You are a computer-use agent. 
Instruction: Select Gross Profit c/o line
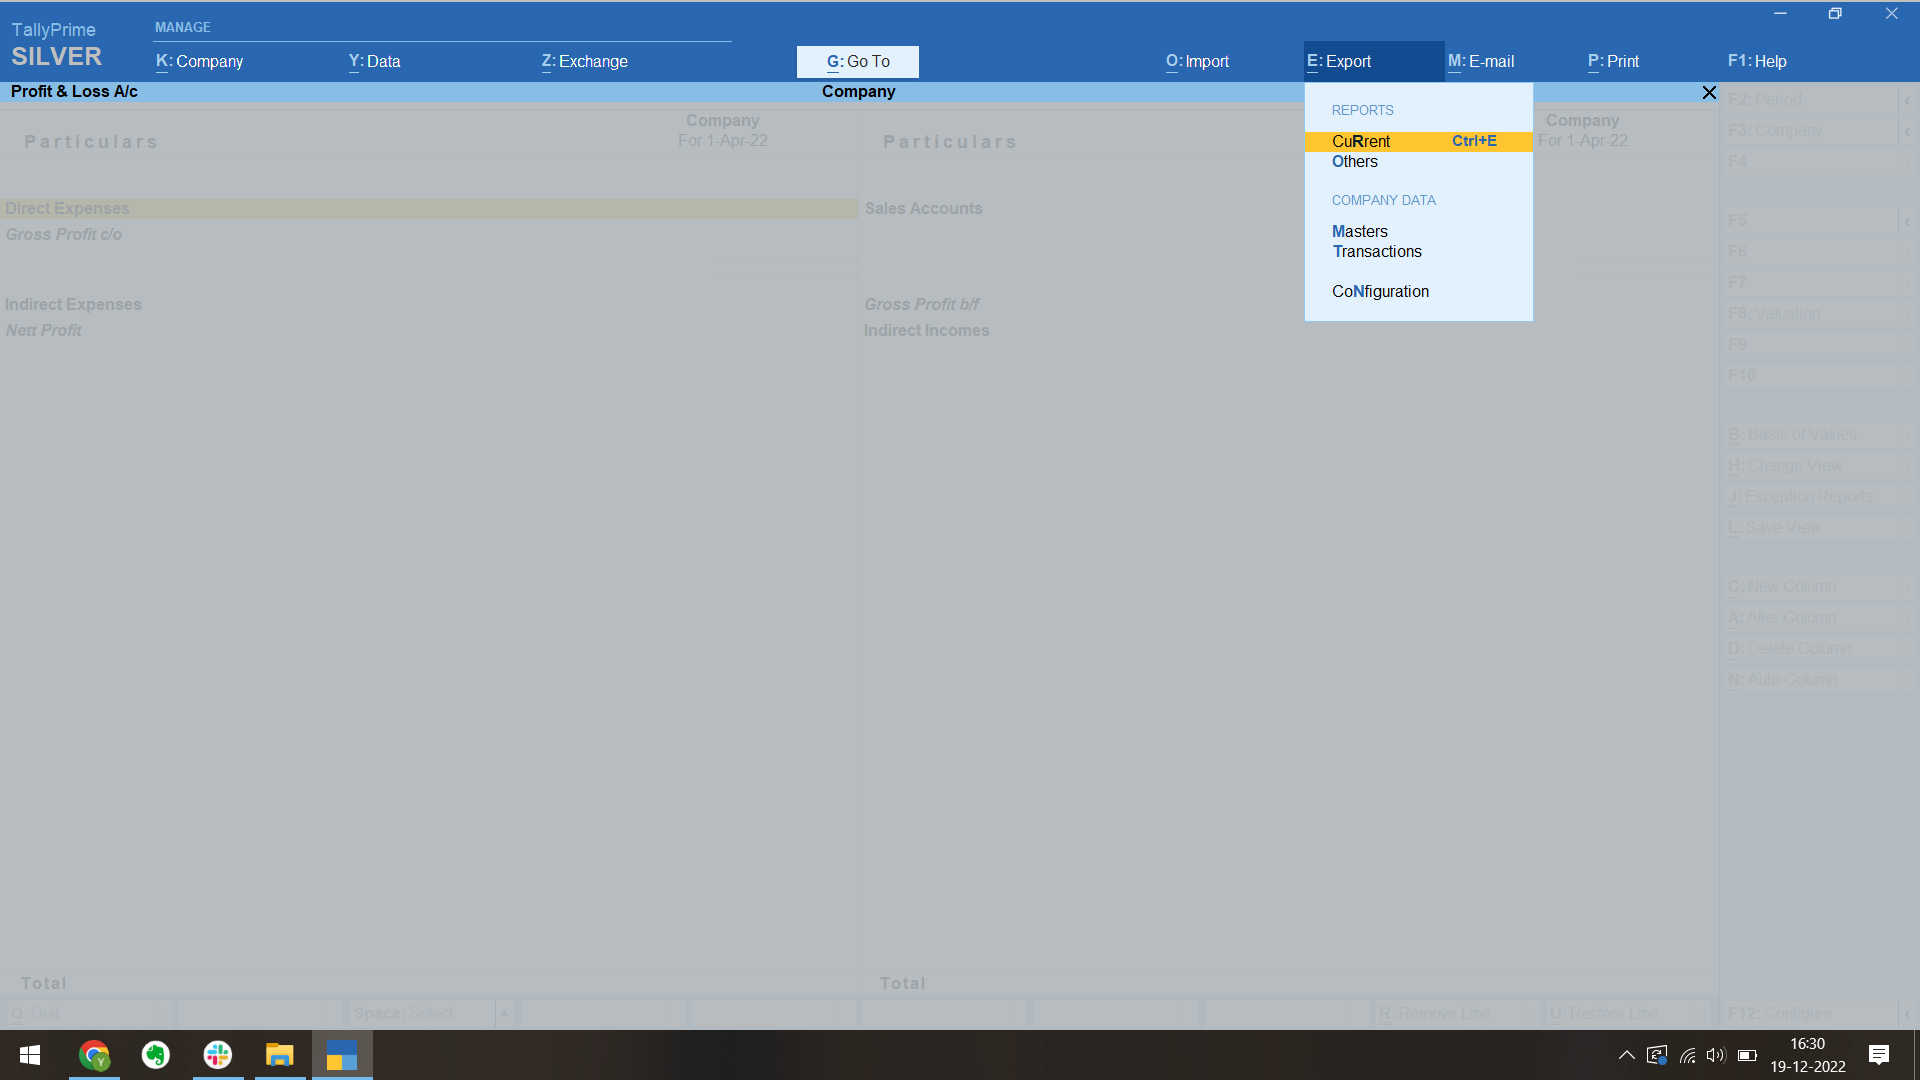coord(64,234)
